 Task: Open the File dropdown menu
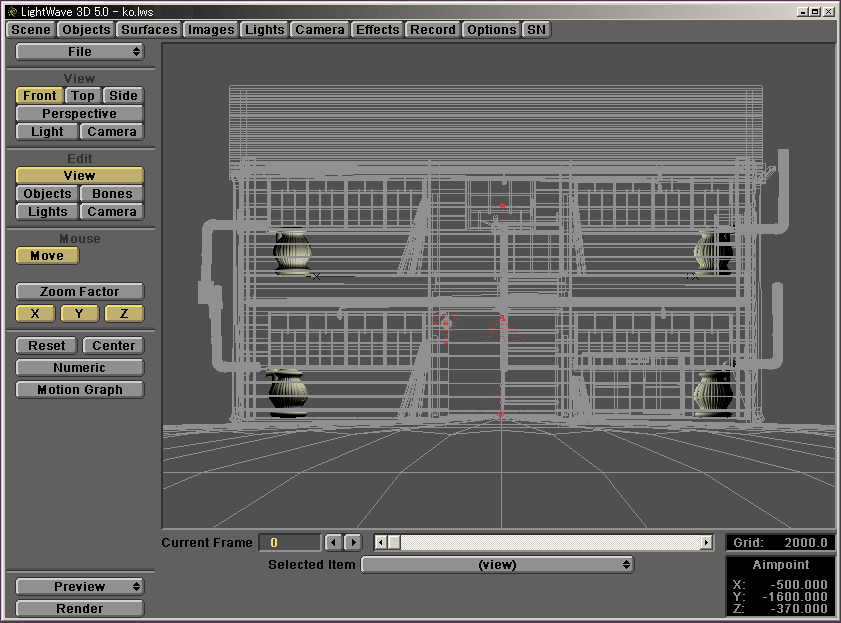[x=80, y=52]
